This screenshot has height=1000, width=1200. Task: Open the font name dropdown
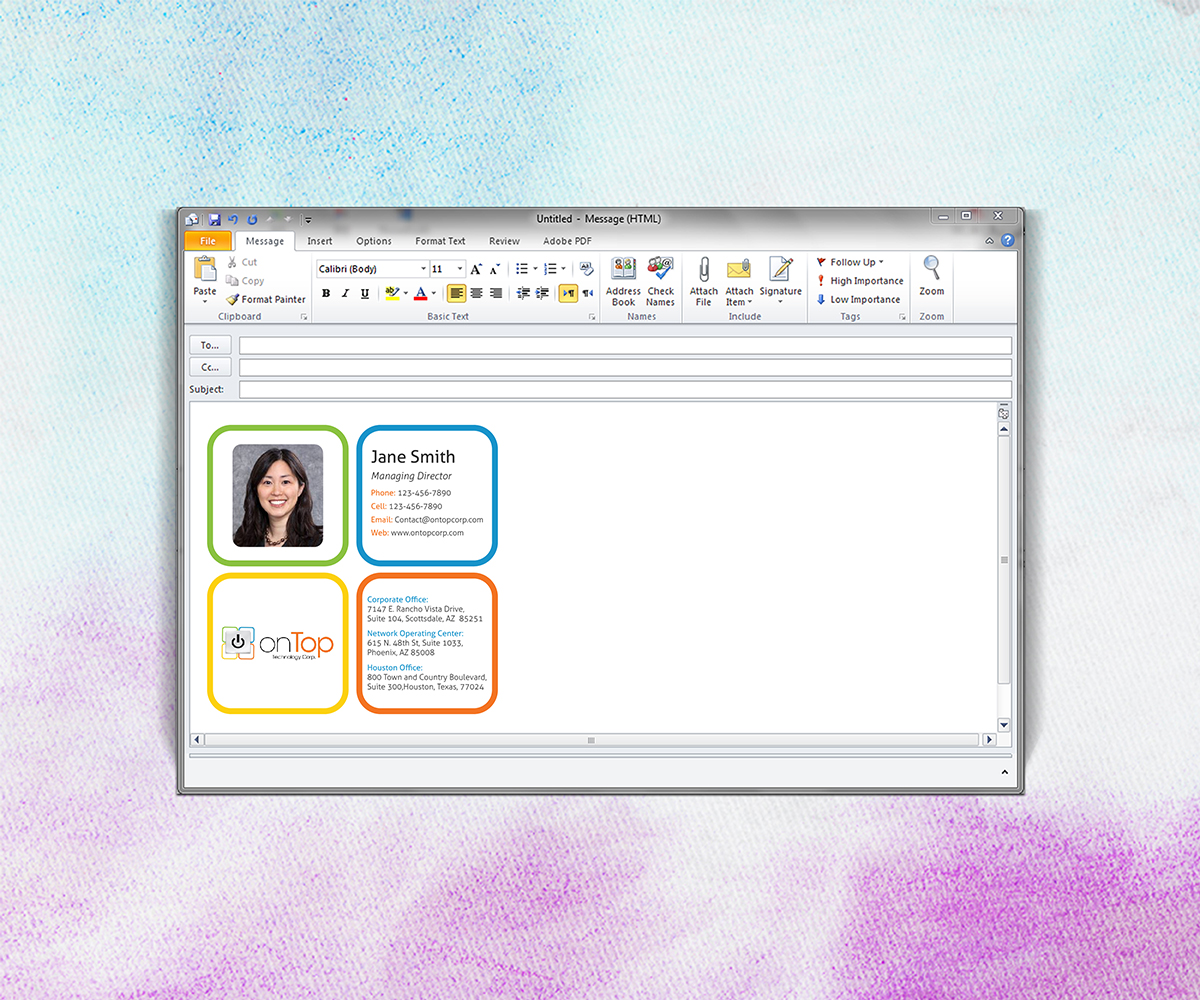(423, 269)
